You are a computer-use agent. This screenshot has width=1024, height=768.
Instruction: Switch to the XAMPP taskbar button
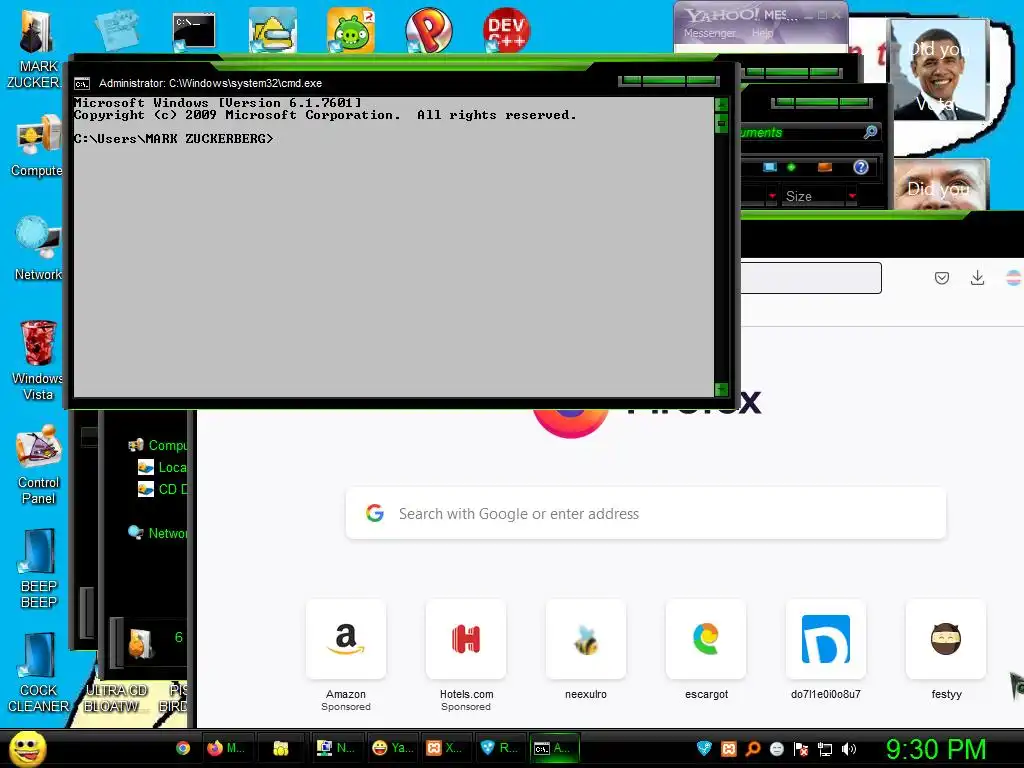pyautogui.click(x=445, y=748)
